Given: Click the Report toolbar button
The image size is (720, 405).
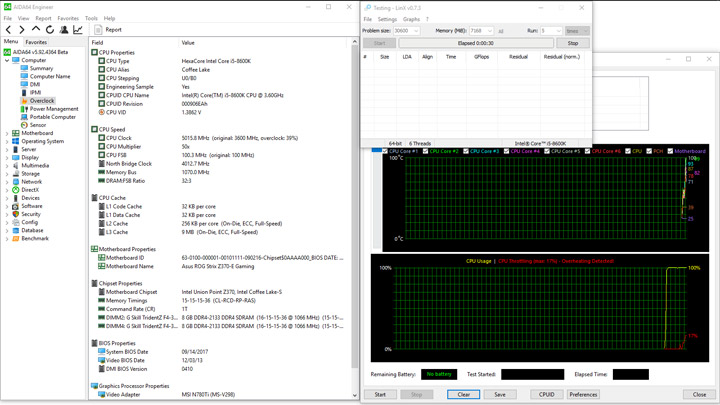Looking at the screenshot, I should [108, 30].
